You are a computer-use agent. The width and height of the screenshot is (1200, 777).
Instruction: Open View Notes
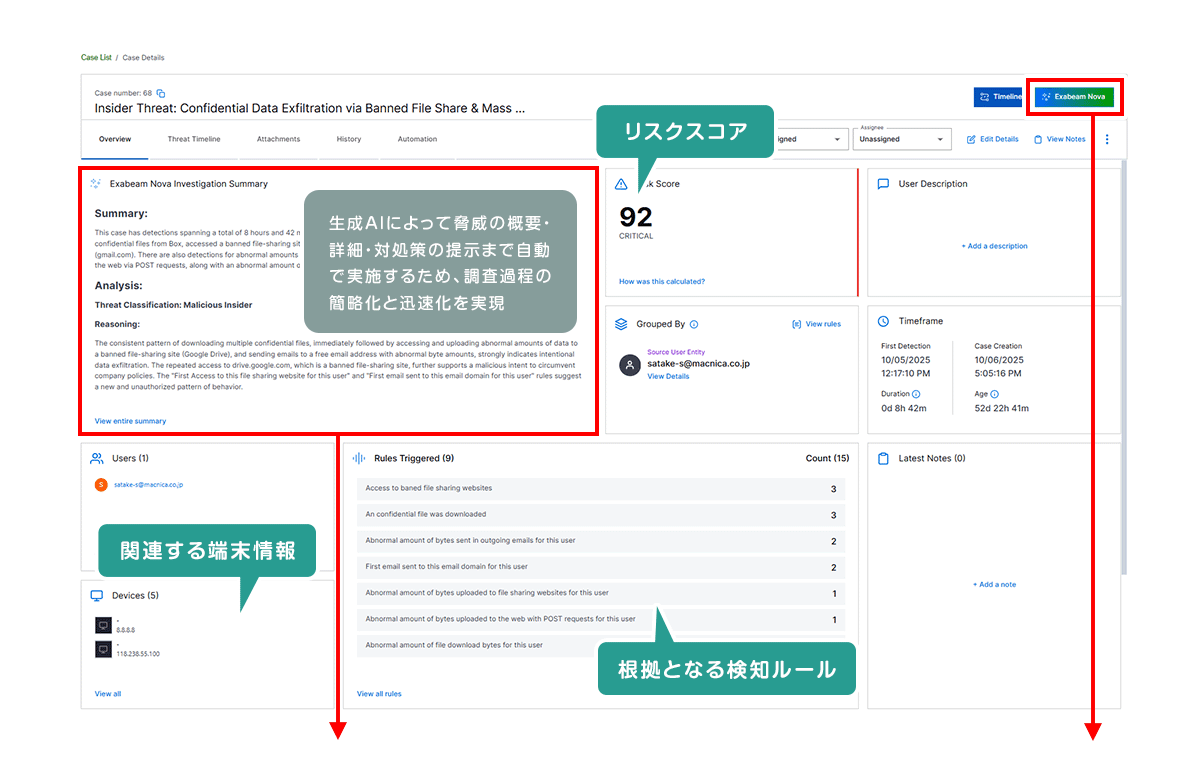(x=1059, y=139)
